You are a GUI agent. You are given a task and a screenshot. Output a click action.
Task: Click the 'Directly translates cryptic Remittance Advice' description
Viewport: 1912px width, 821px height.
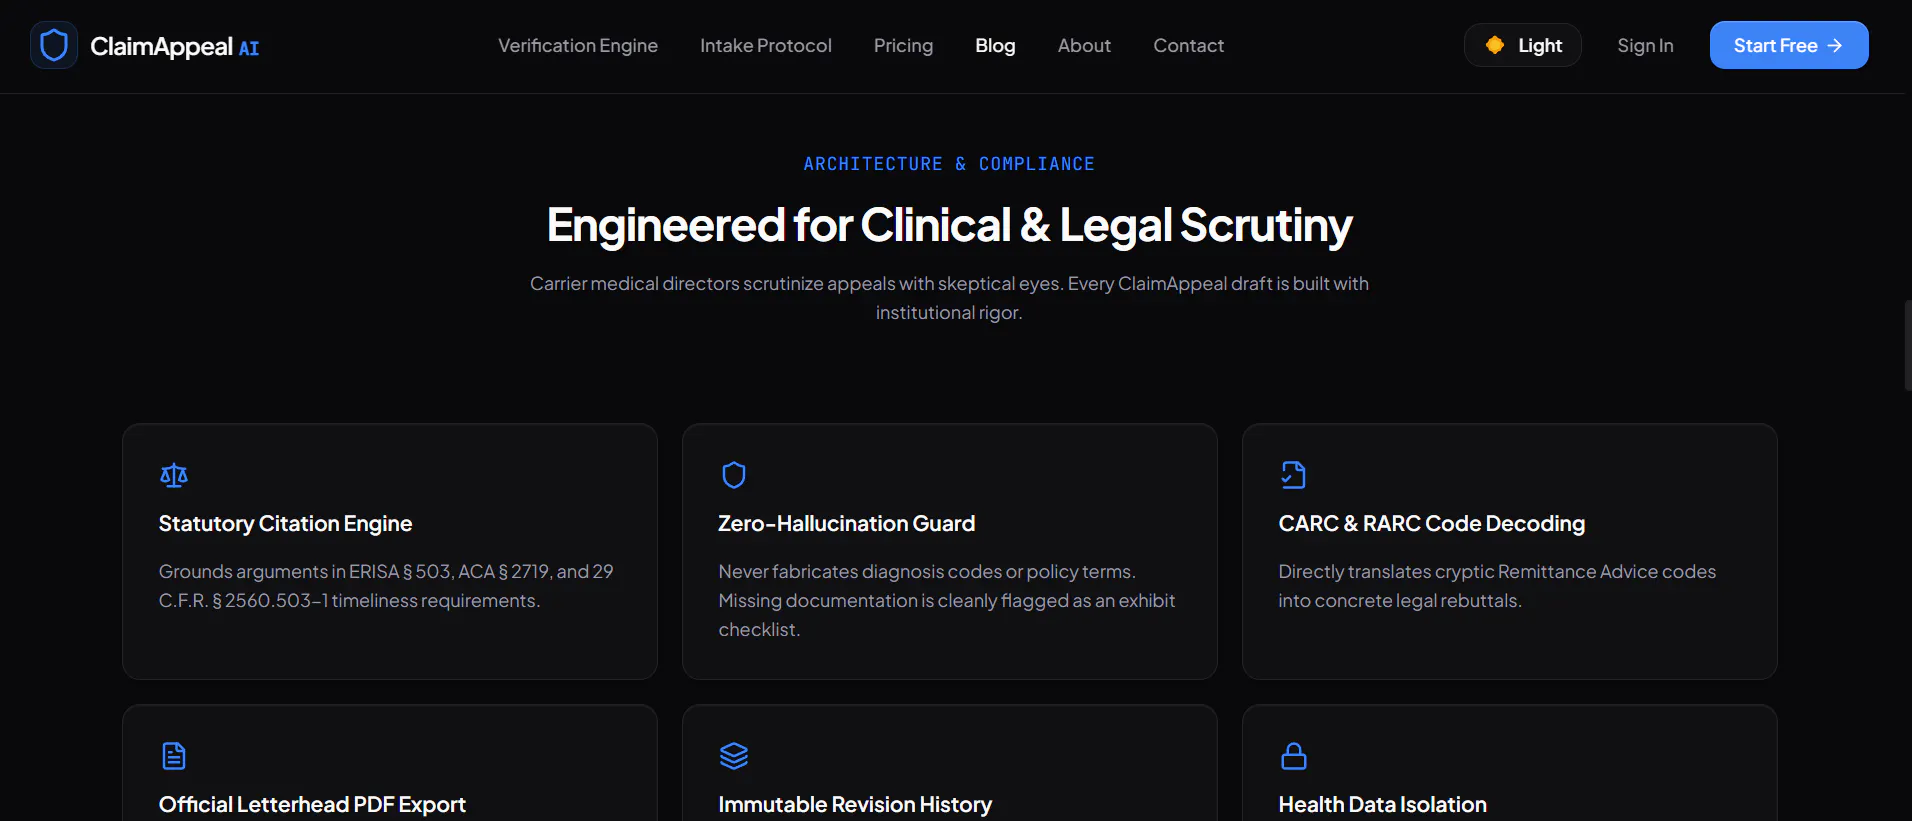1497,586
